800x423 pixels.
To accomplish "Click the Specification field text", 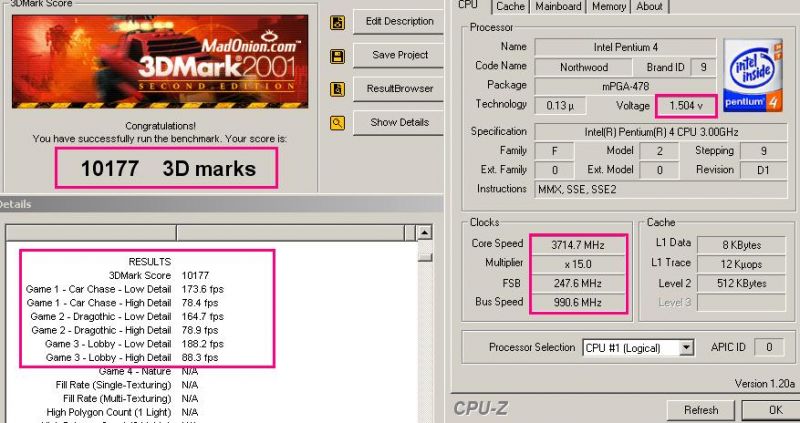I will coord(661,132).
